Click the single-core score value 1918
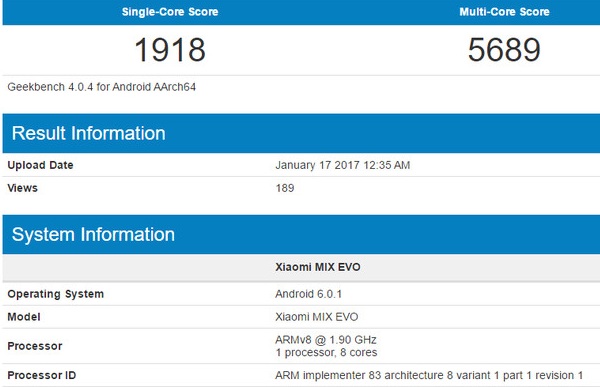 [x=170, y=50]
